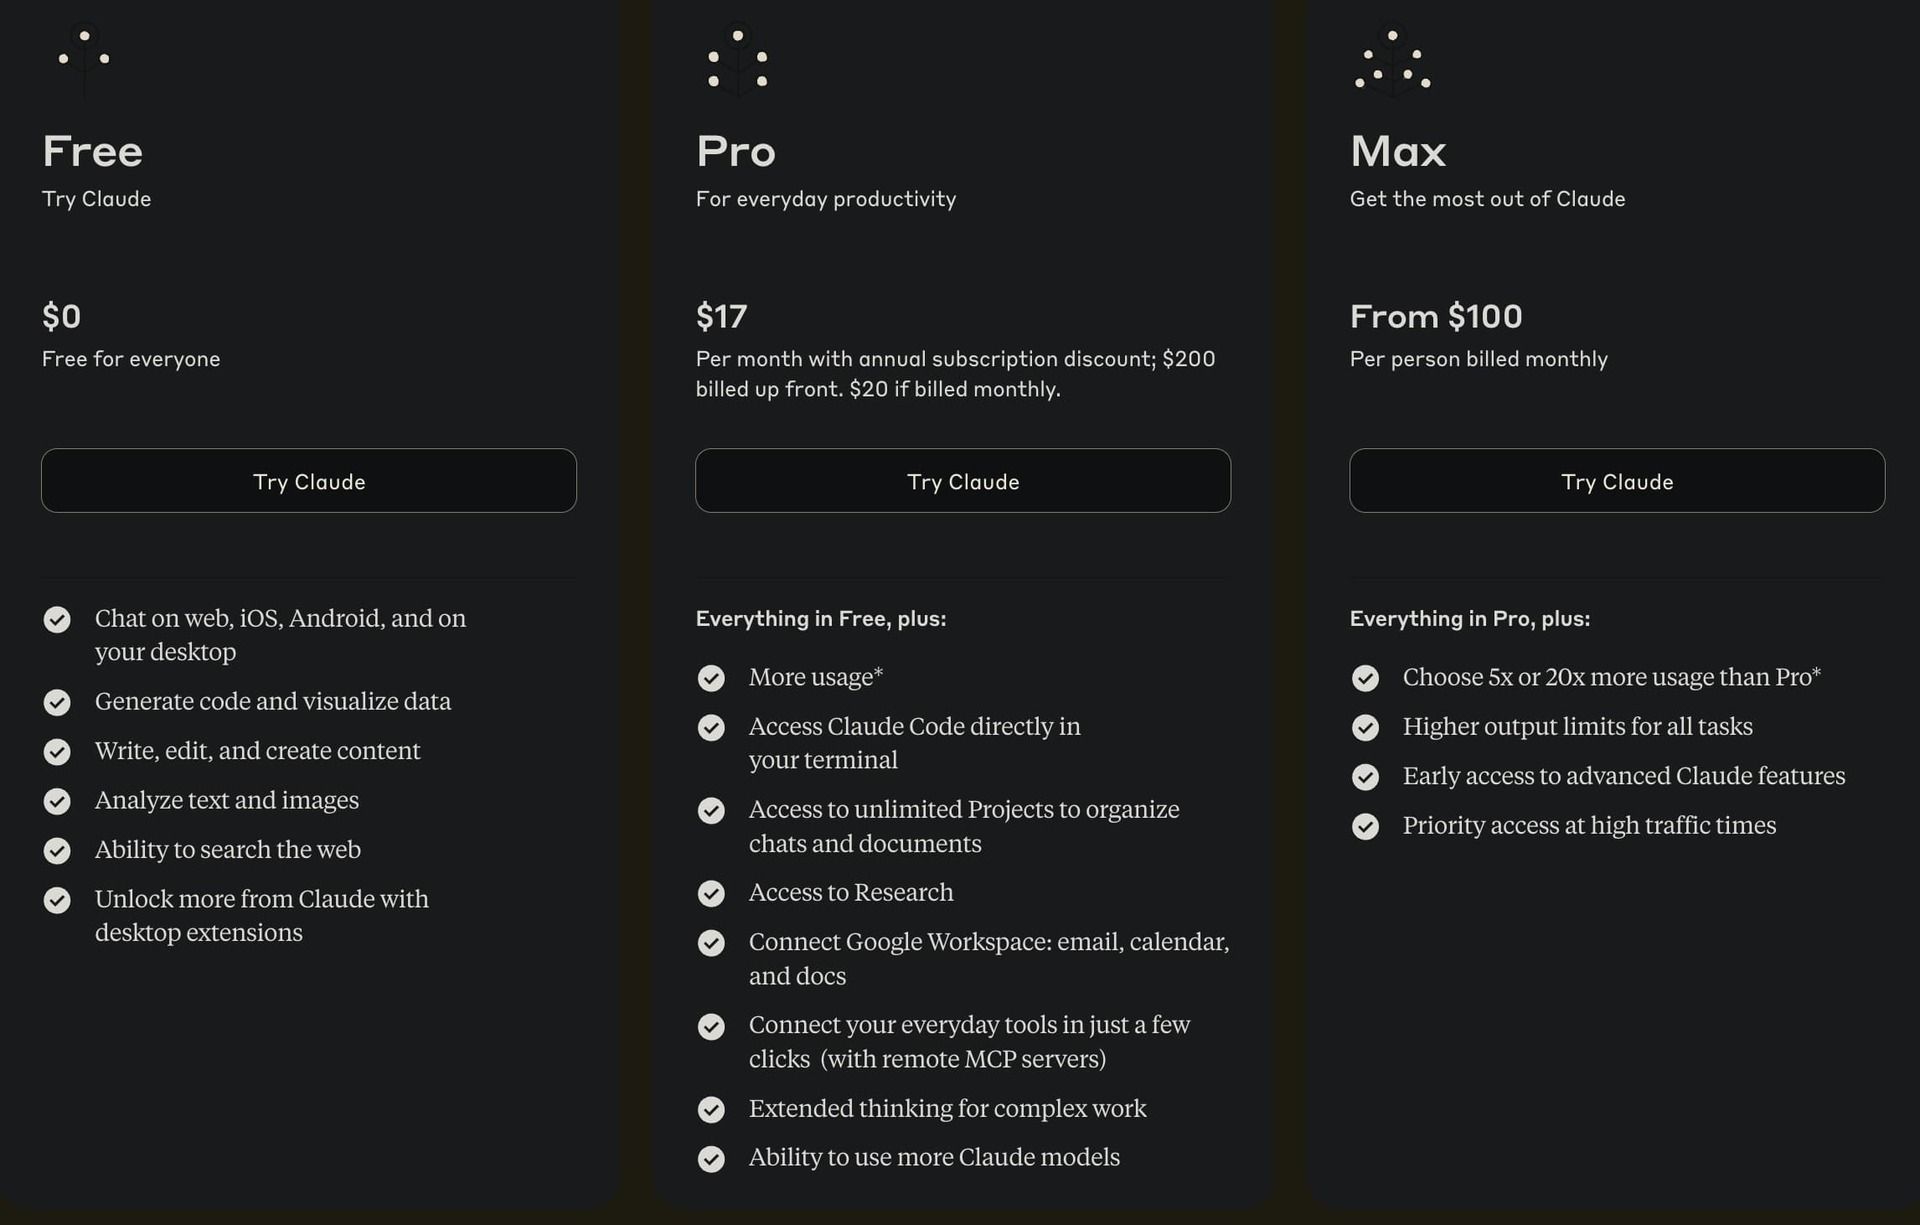
Task: Click Connect Google Workspace feature text
Action: pos(989,958)
